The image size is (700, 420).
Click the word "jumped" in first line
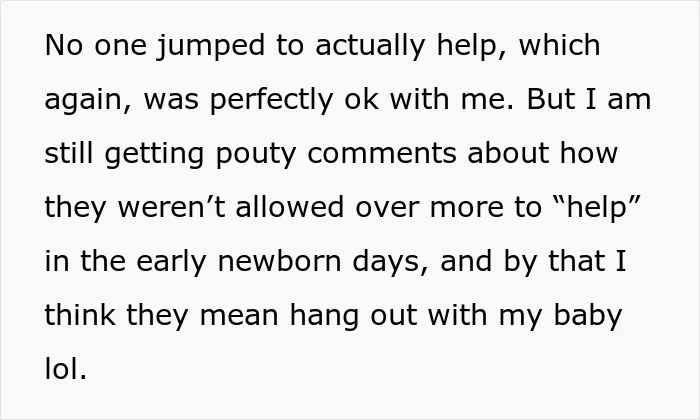click(x=211, y=46)
